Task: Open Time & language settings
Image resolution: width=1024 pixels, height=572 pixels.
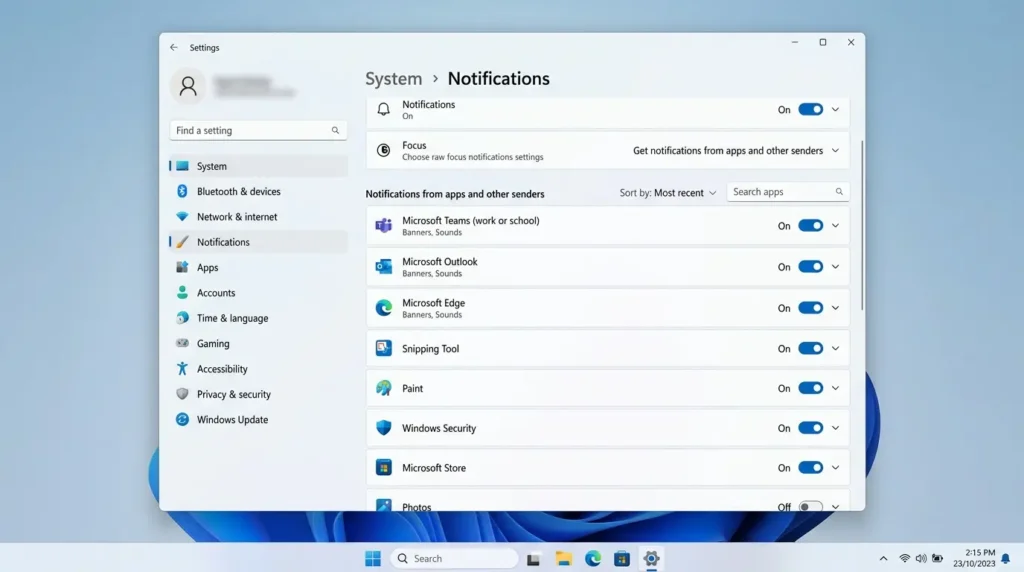Action: 259,318
